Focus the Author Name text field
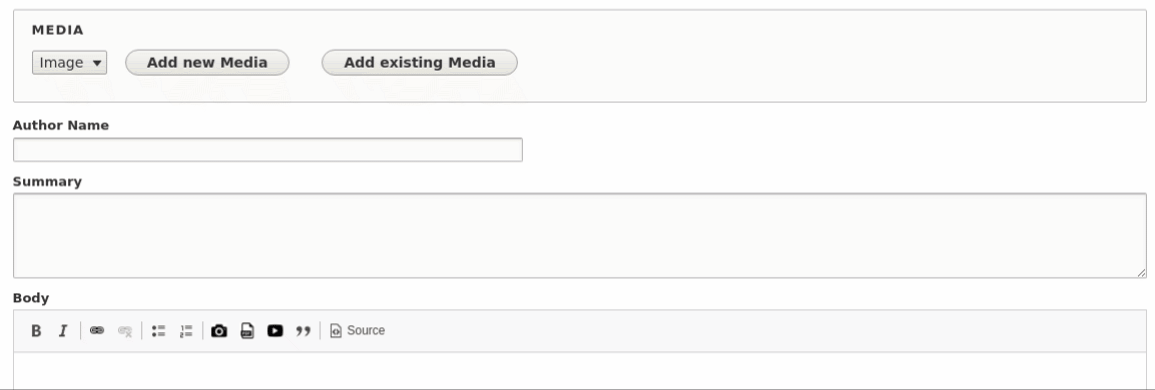1155x390 pixels. tap(267, 150)
